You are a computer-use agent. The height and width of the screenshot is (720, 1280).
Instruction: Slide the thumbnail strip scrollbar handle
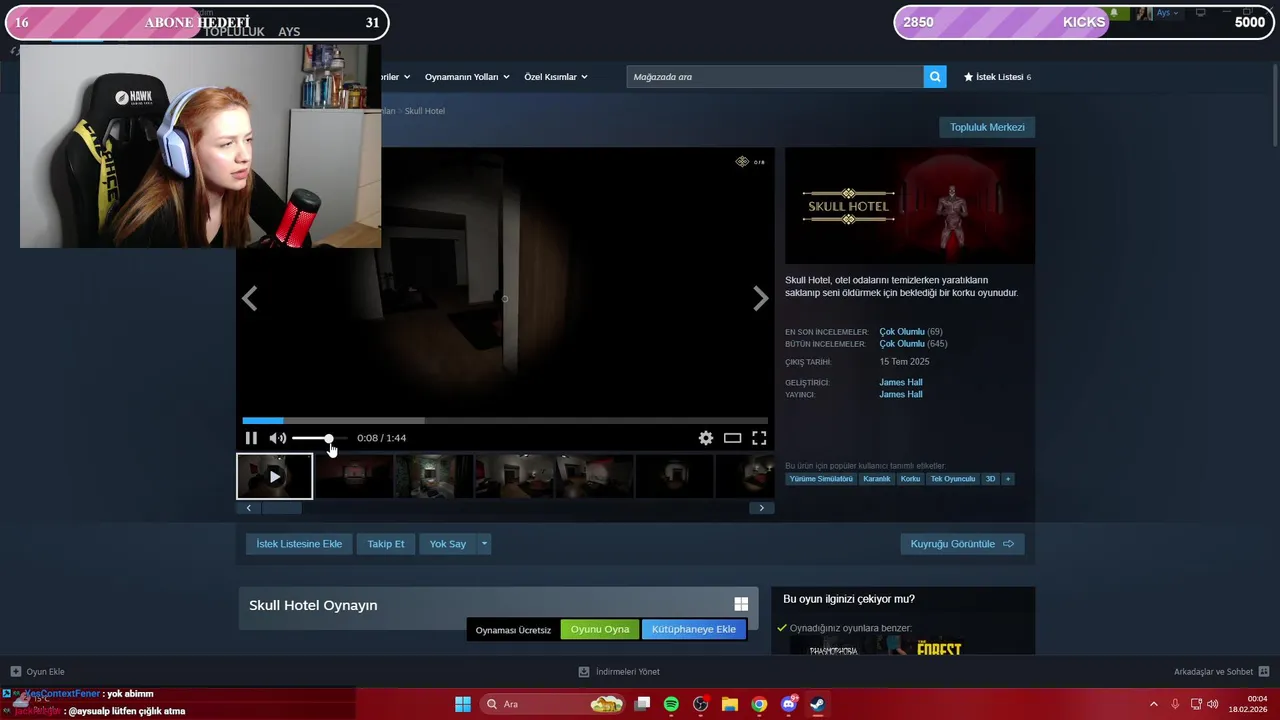(x=282, y=508)
